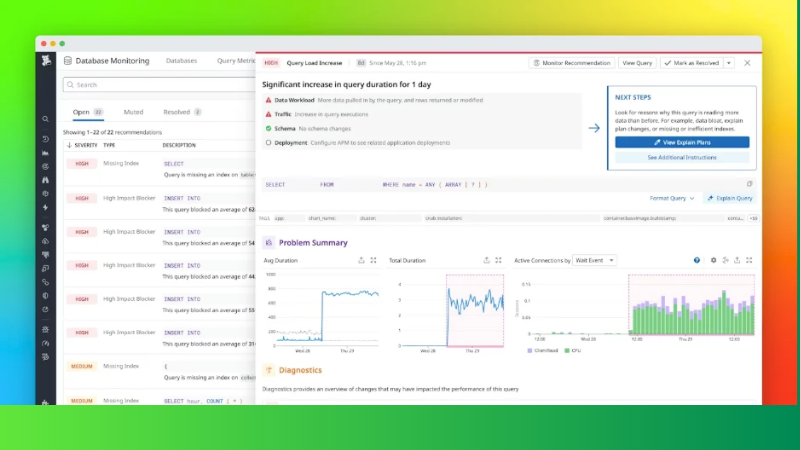Click the help icon on Active Connections
The width and height of the screenshot is (800, 450).
pyautogui.click(x=697, y=260)
